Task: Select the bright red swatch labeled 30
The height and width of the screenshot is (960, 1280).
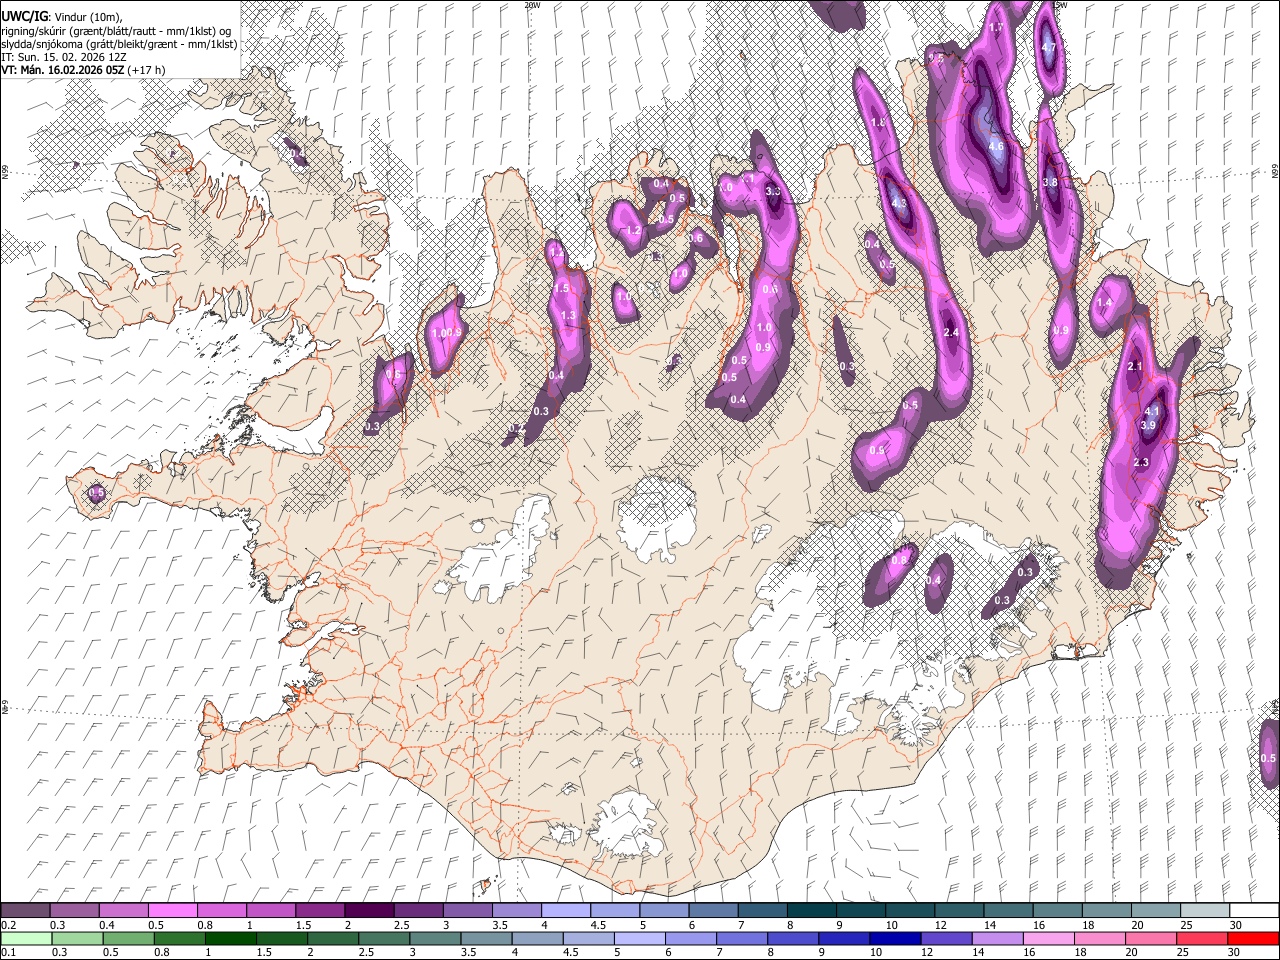Action: coord(1254,938)
